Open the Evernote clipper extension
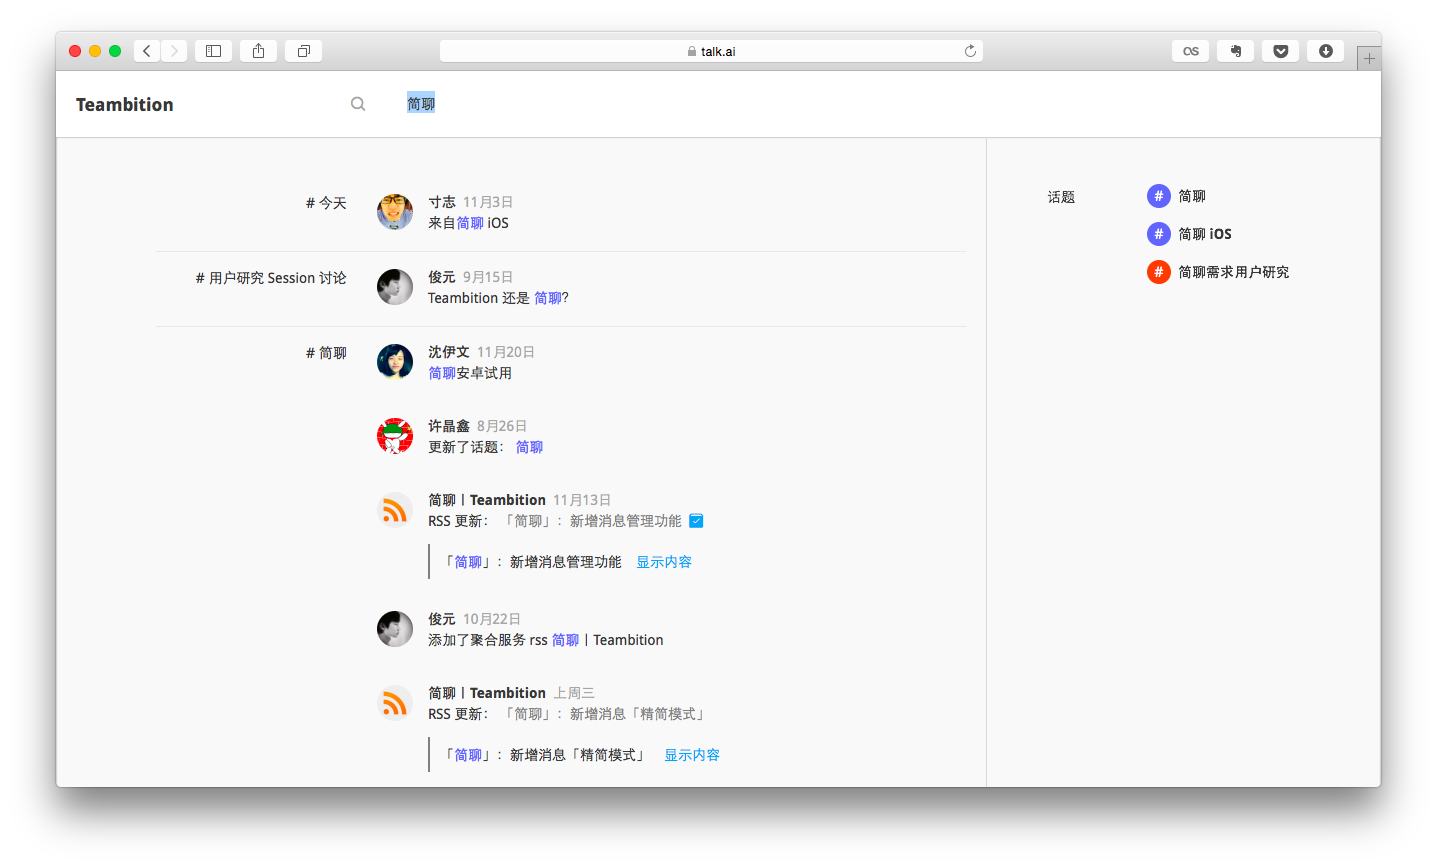The width and height of the screenshot is (1437, 867). click(x=1236, y=51)
